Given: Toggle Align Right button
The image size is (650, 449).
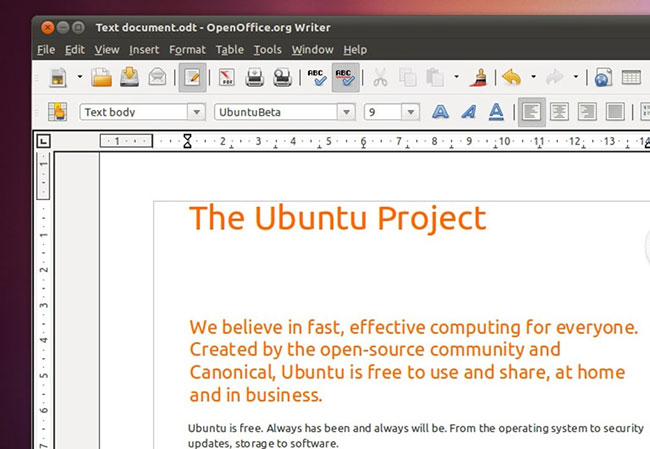Looking at the screenshot, I should (587, 112).
